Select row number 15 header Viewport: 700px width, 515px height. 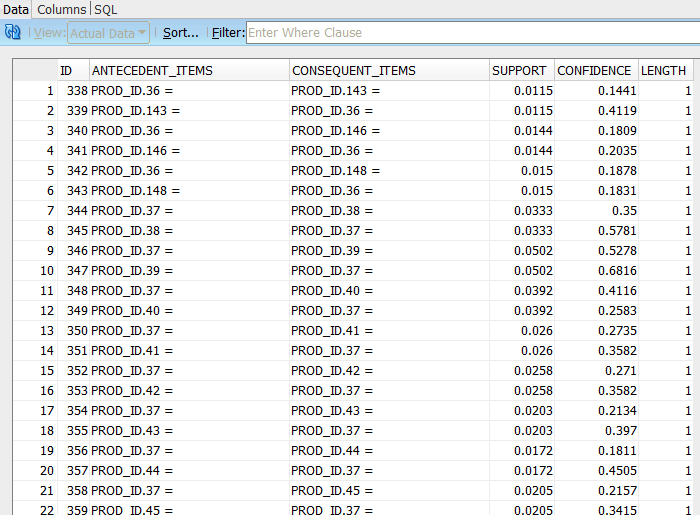click(x=35, y=370)
